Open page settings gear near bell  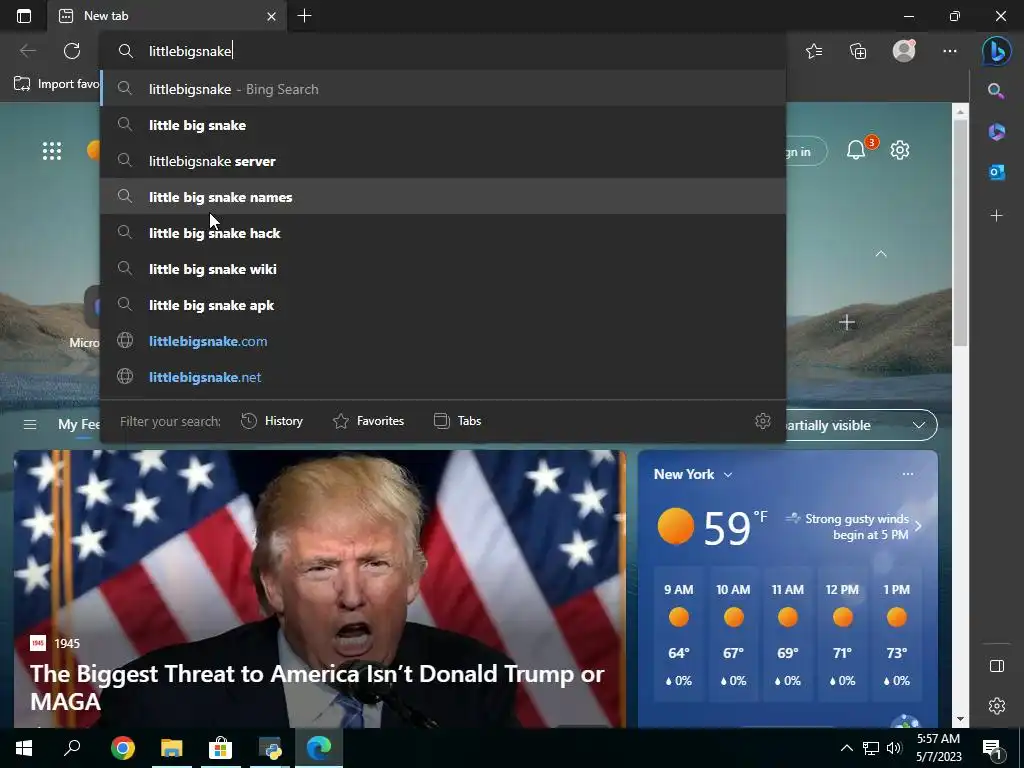click(900, 150)
